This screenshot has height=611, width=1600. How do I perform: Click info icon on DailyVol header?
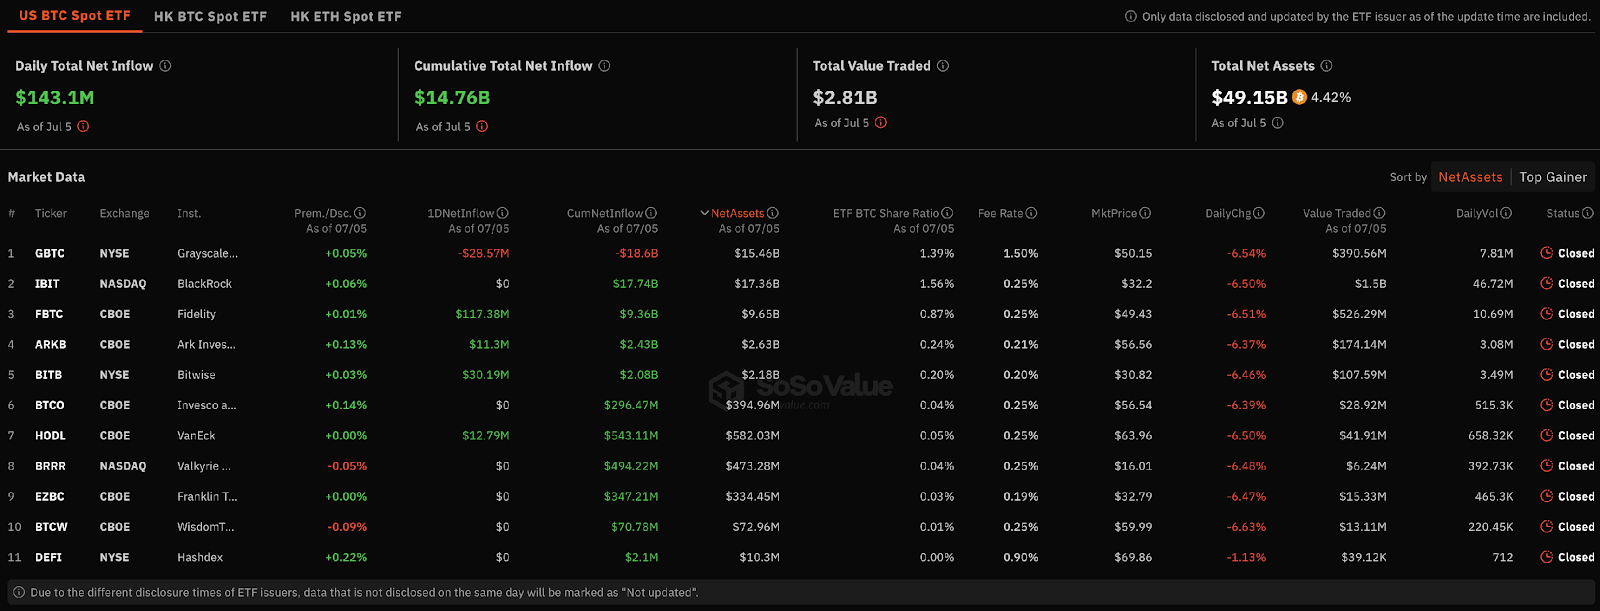tap(1506, 213)
